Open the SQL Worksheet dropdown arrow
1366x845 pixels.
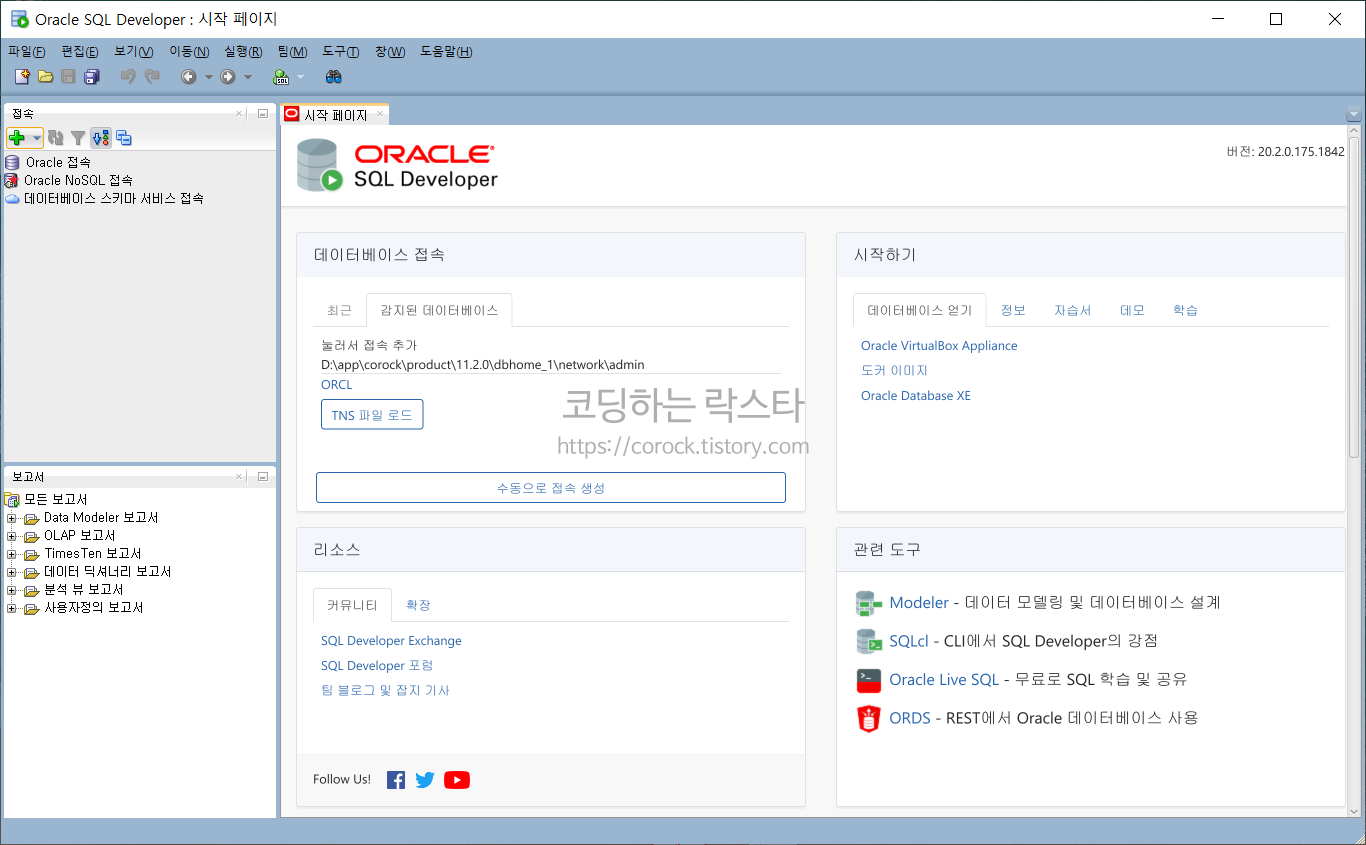[x=300, y=77]
